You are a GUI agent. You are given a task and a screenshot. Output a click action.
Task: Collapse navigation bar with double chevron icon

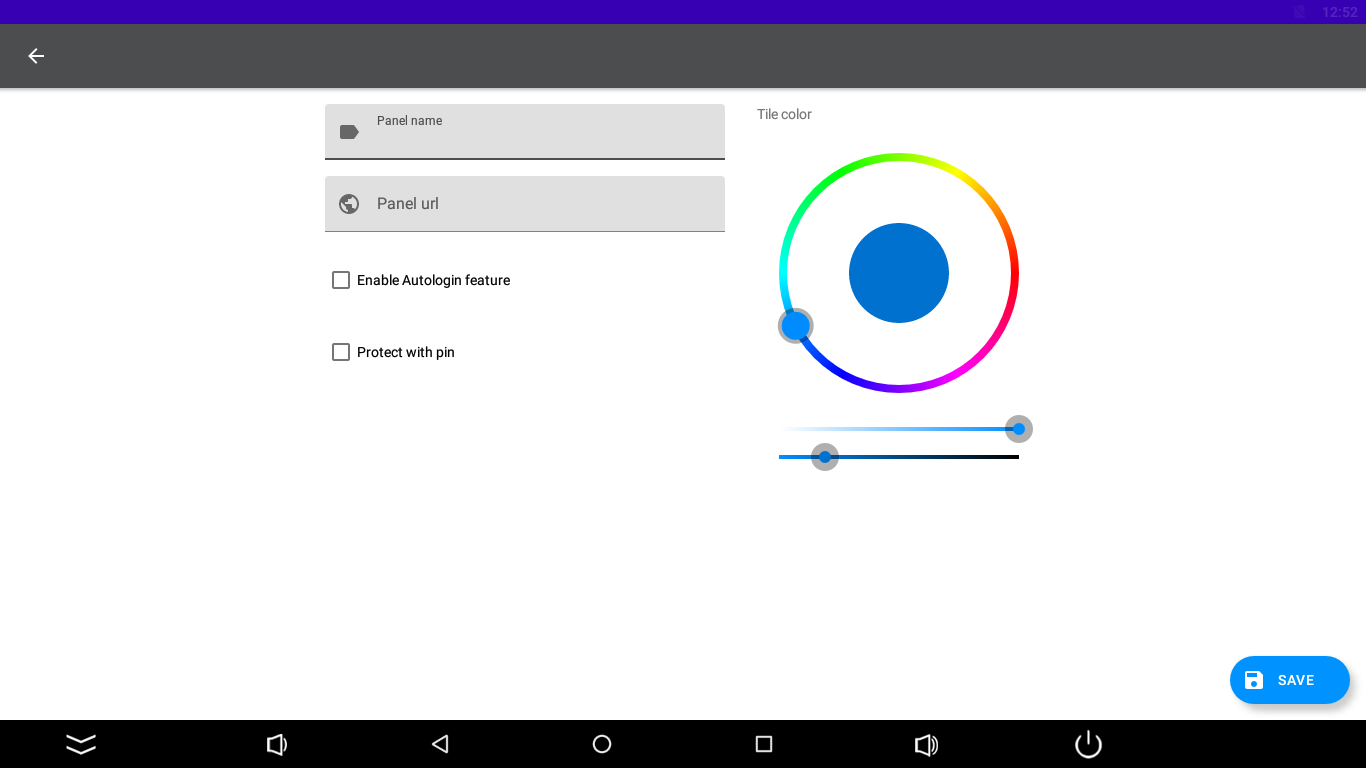point(81,744)
